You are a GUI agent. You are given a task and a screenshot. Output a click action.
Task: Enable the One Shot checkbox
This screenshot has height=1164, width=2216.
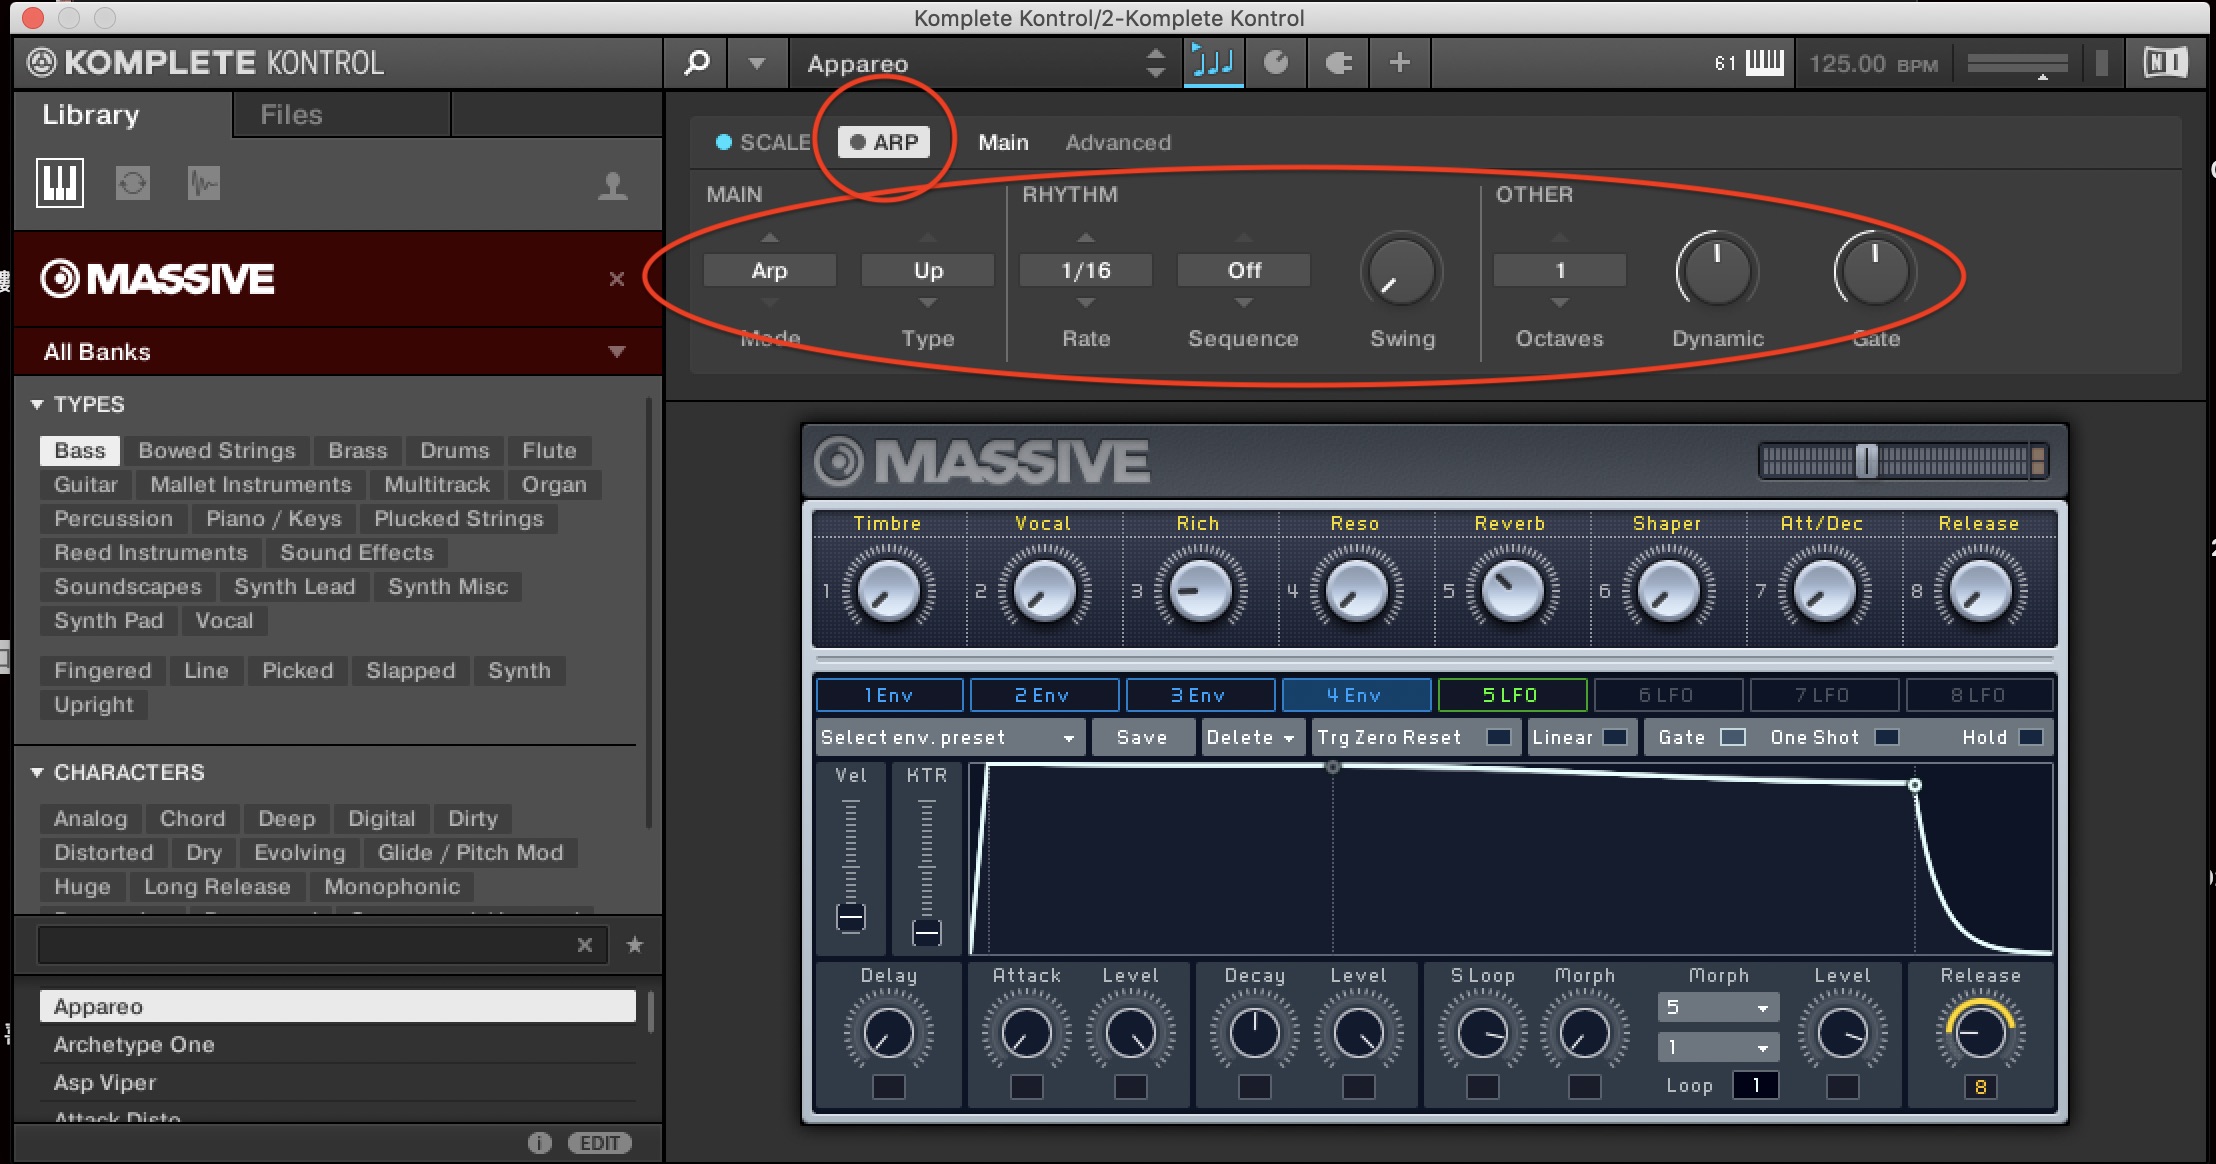click(x=1886, y=737)
